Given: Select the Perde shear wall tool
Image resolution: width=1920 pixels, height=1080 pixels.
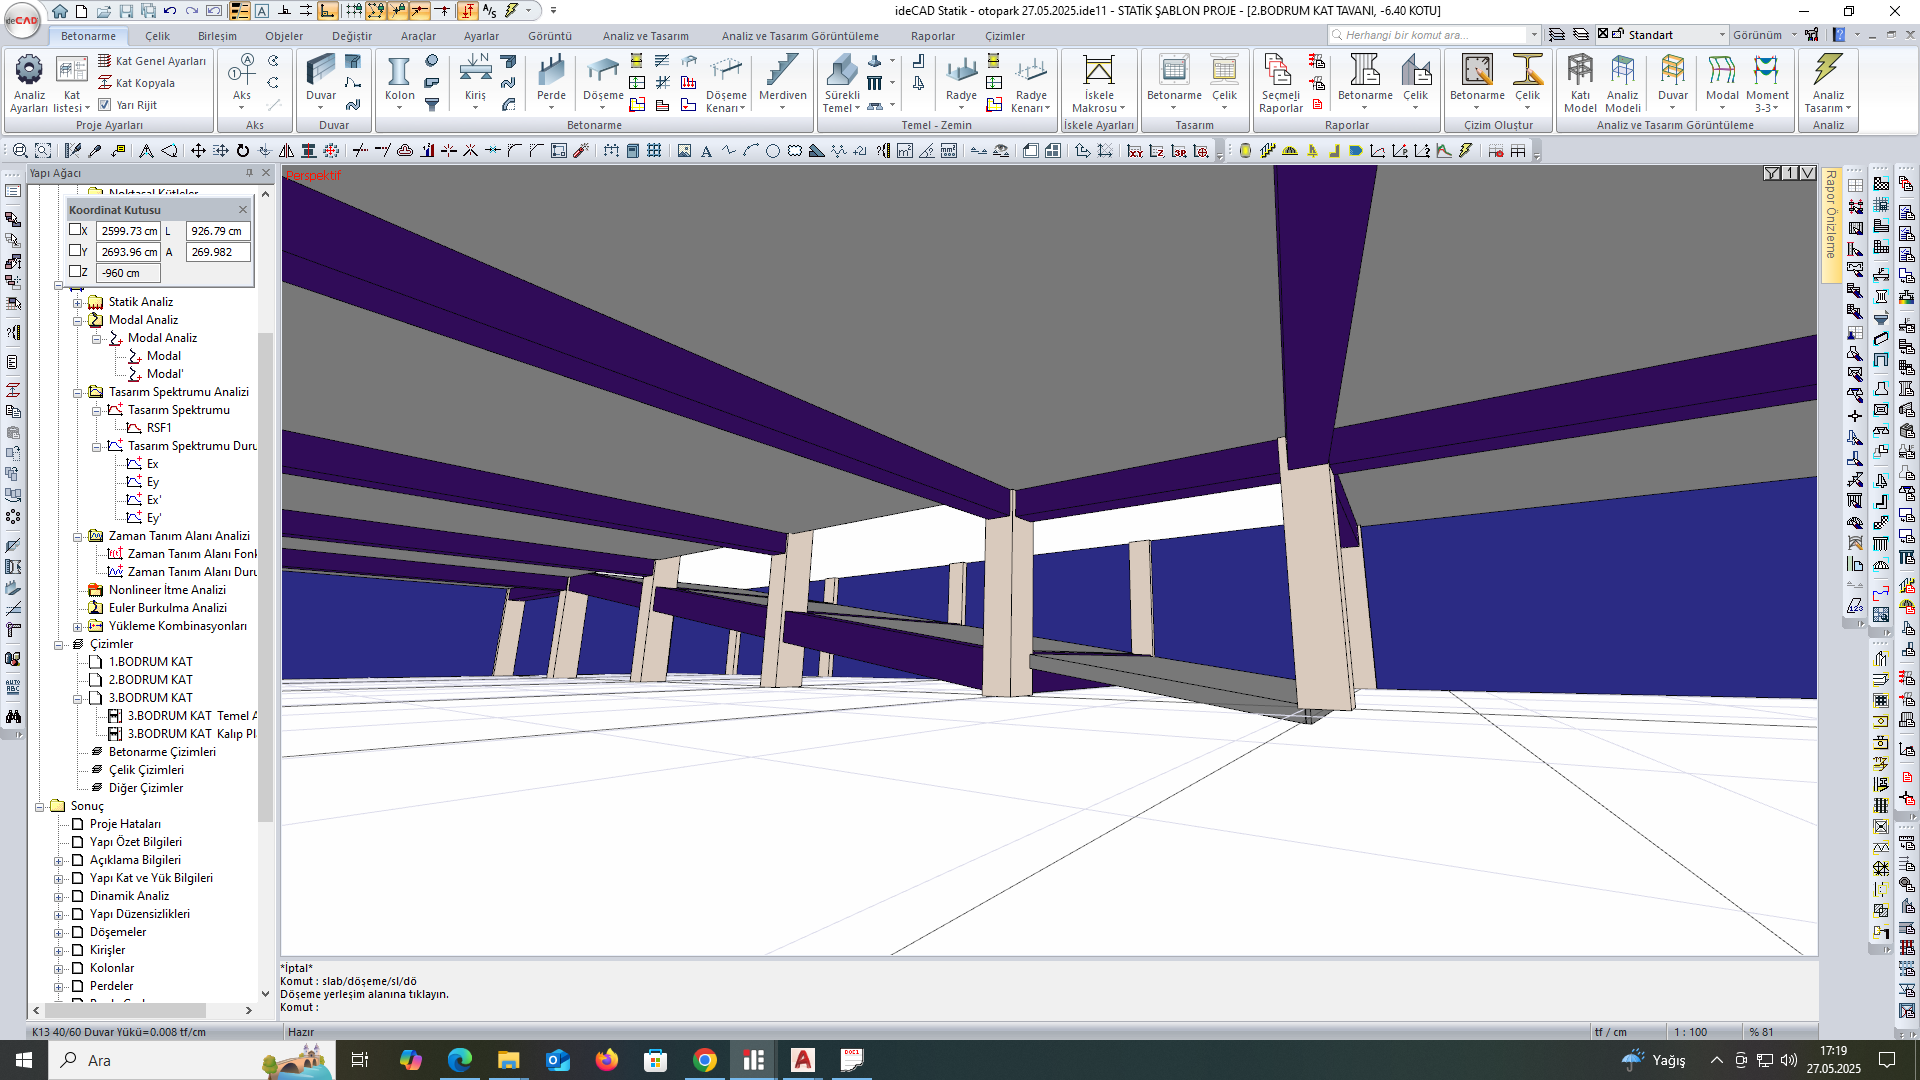Looking at the screenshot, I should coord(551,80).
